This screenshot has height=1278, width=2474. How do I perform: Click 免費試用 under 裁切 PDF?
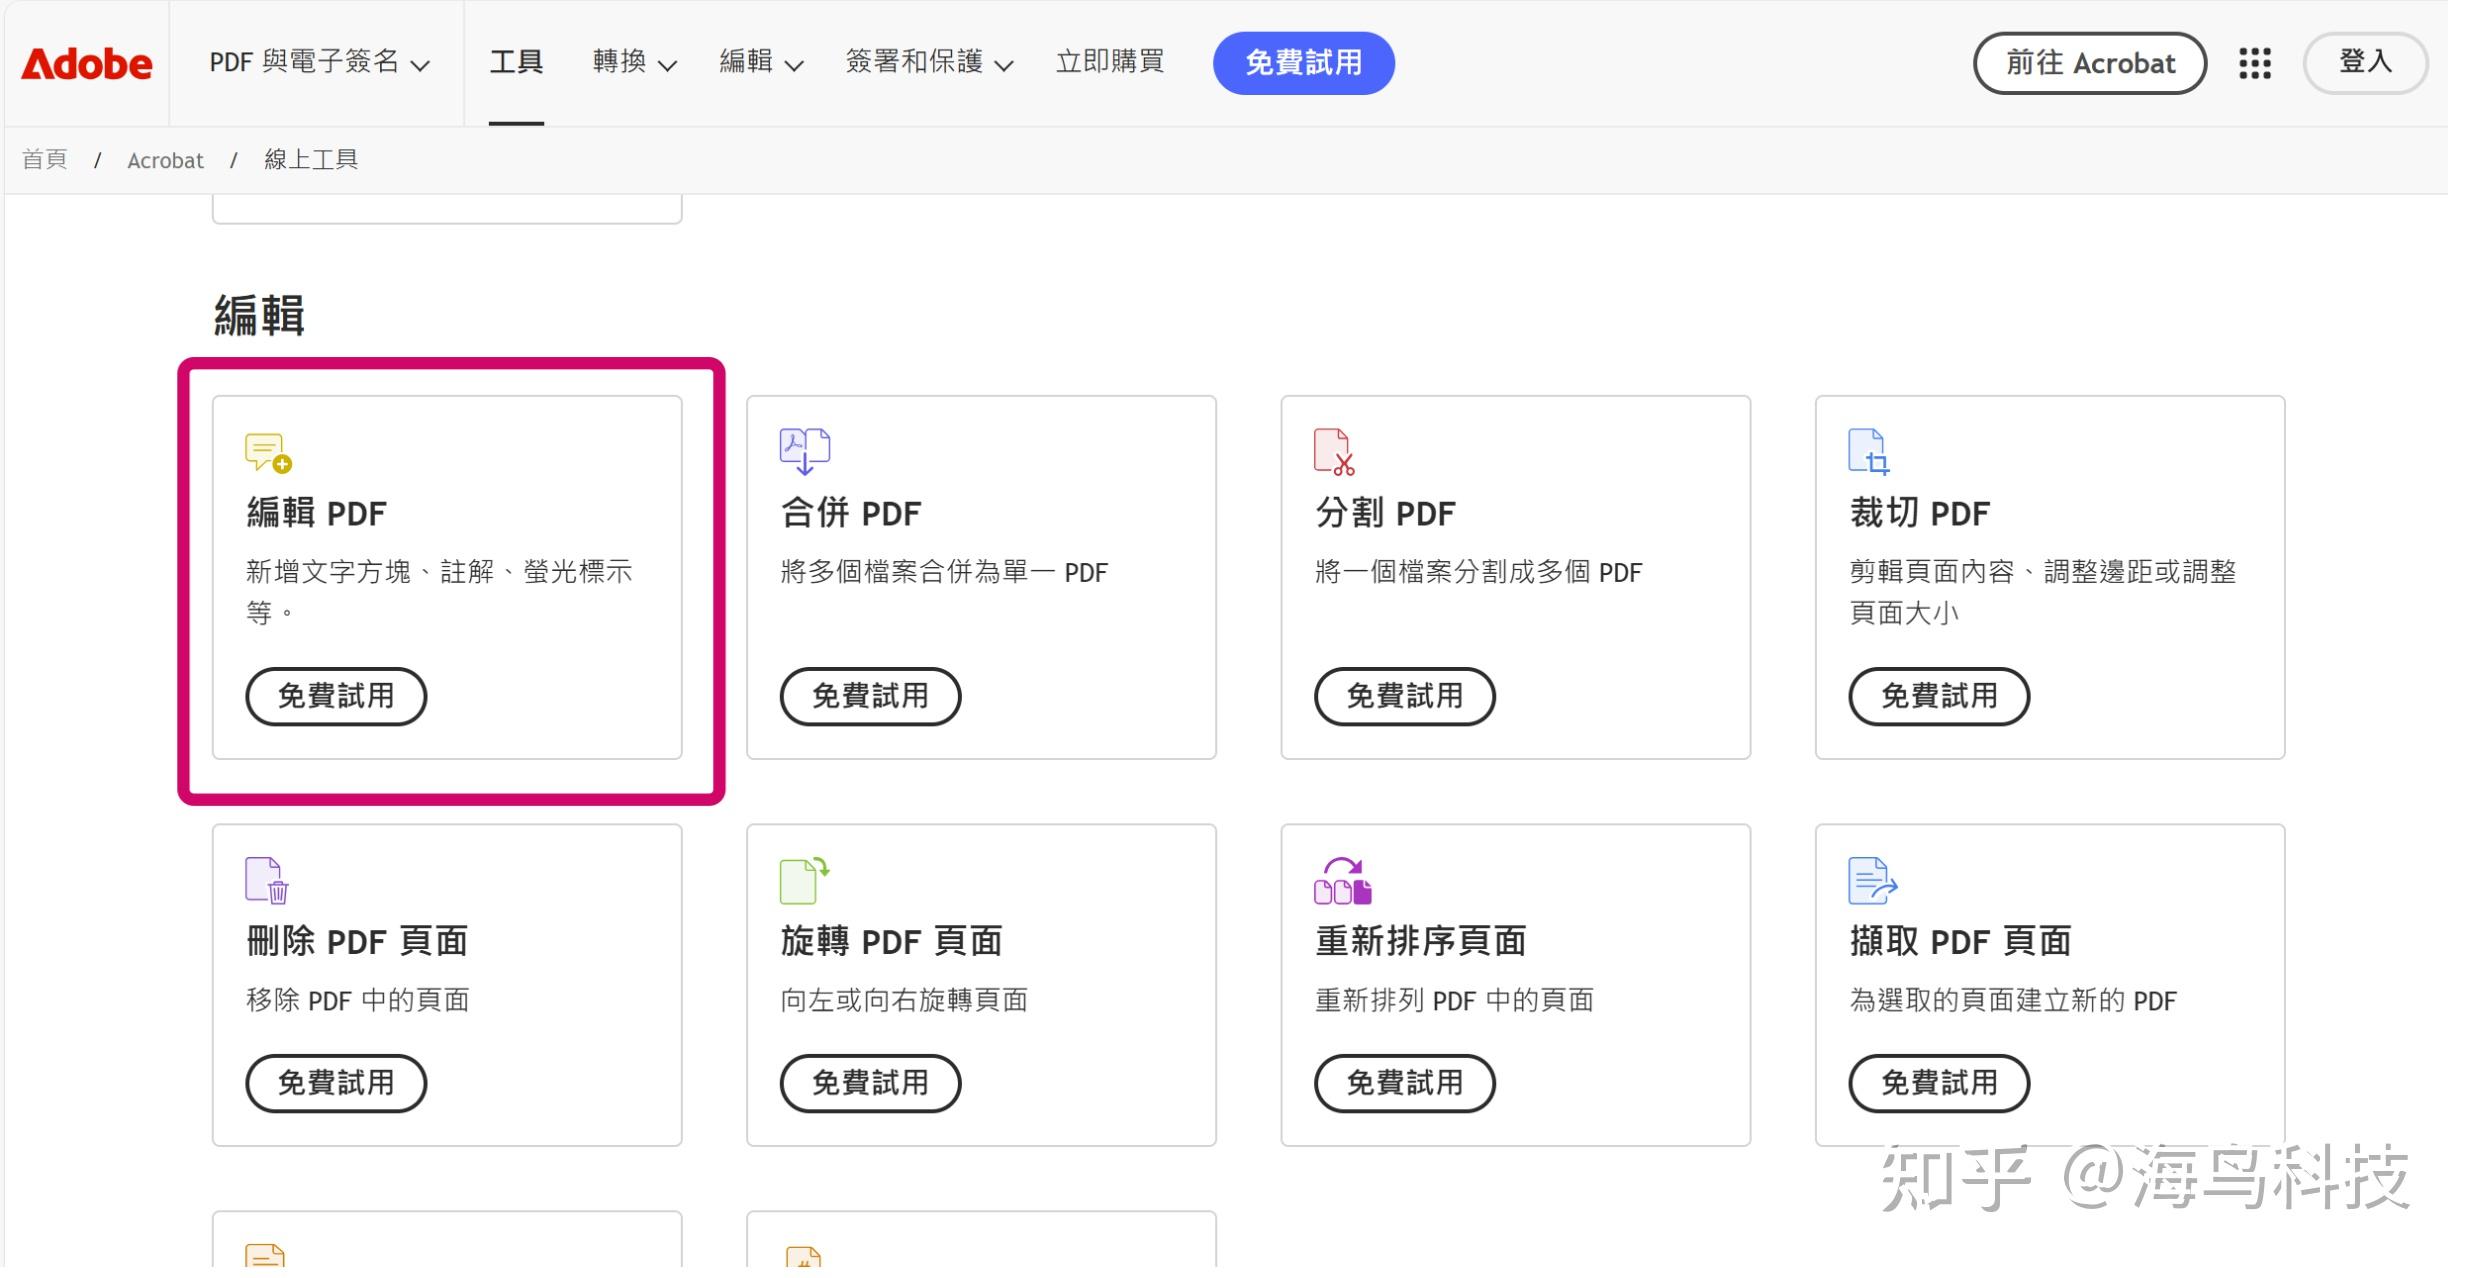click(x=1939, y=696)
